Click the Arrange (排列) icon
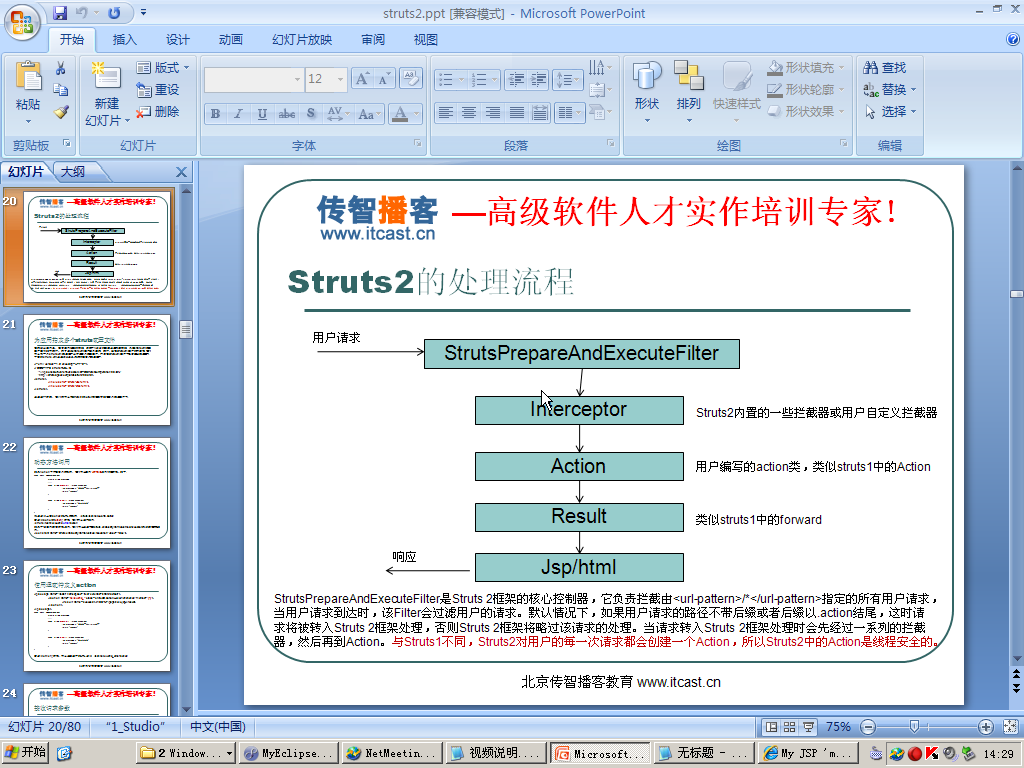Screen dimensions: 1024x768 688,76
